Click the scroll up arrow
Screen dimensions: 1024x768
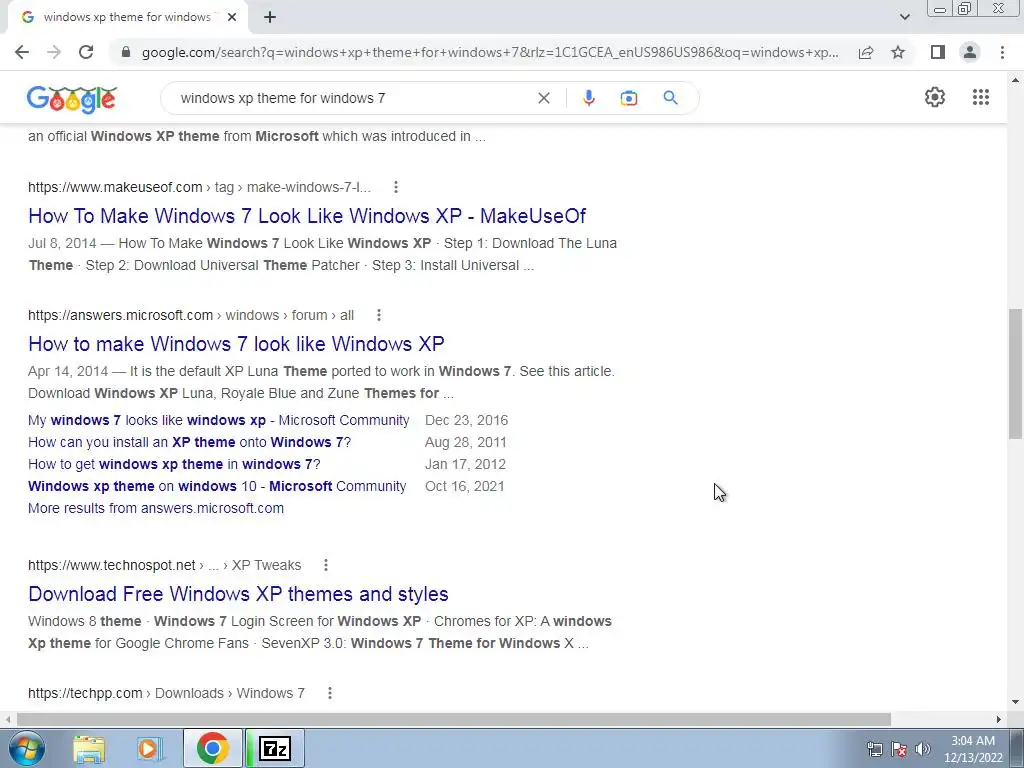tap(1015, 80)
